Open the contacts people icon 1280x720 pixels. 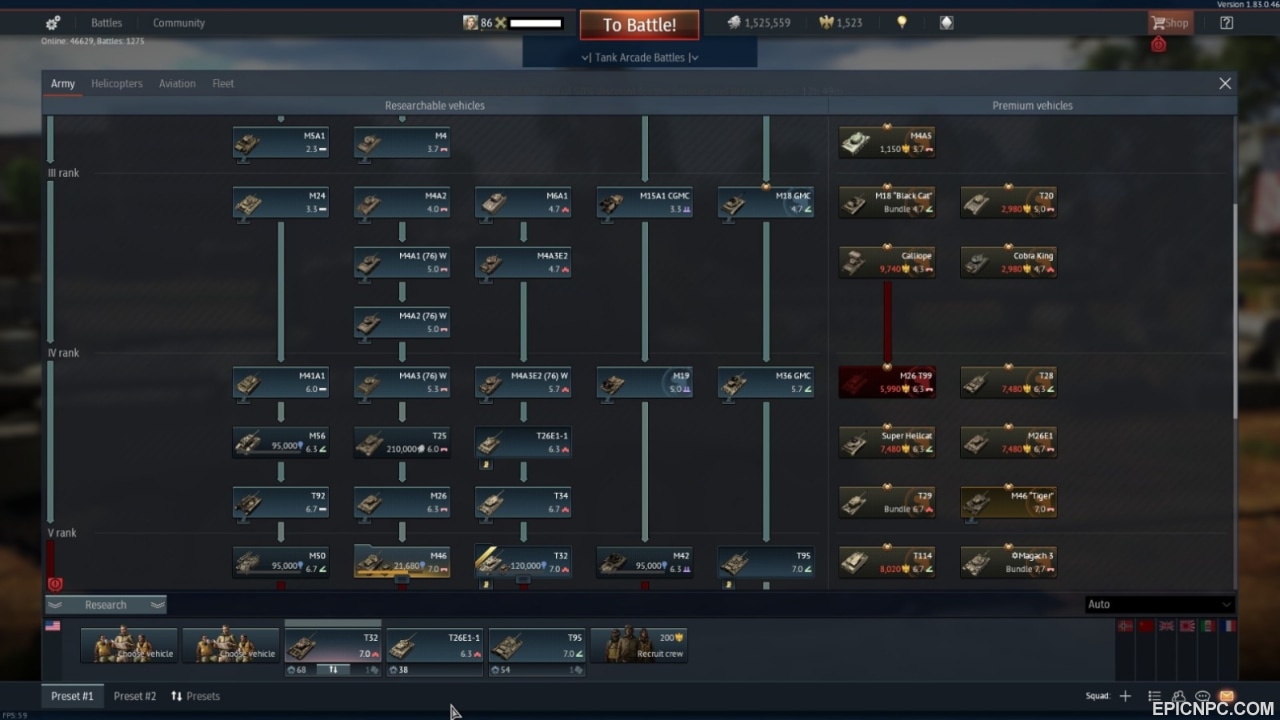coord(1179,696)
